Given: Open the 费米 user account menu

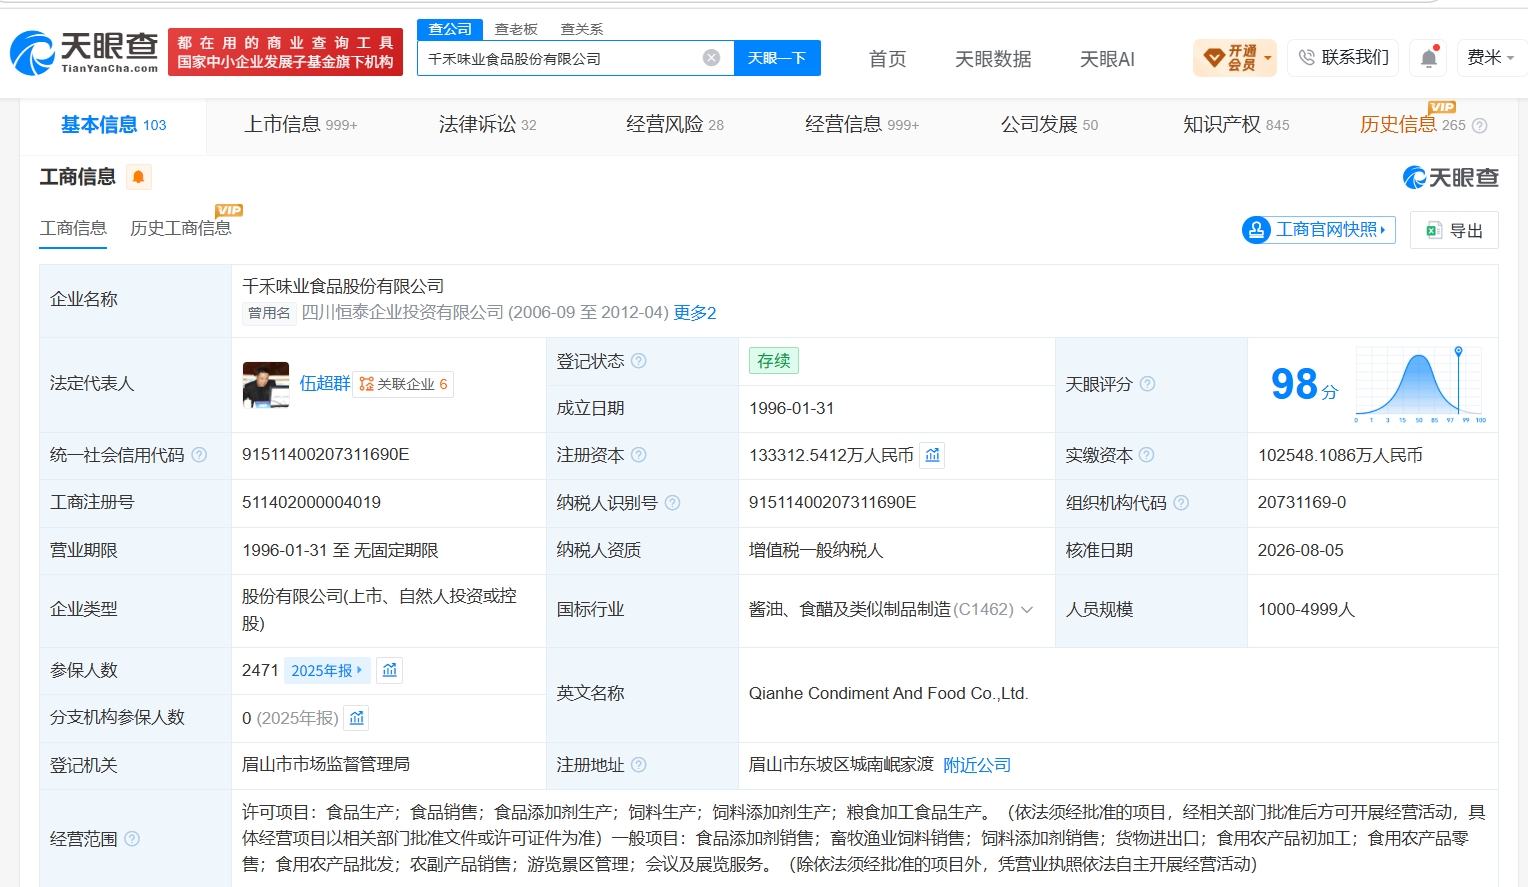Looking at the screenshot, I should coord(1490,58).
